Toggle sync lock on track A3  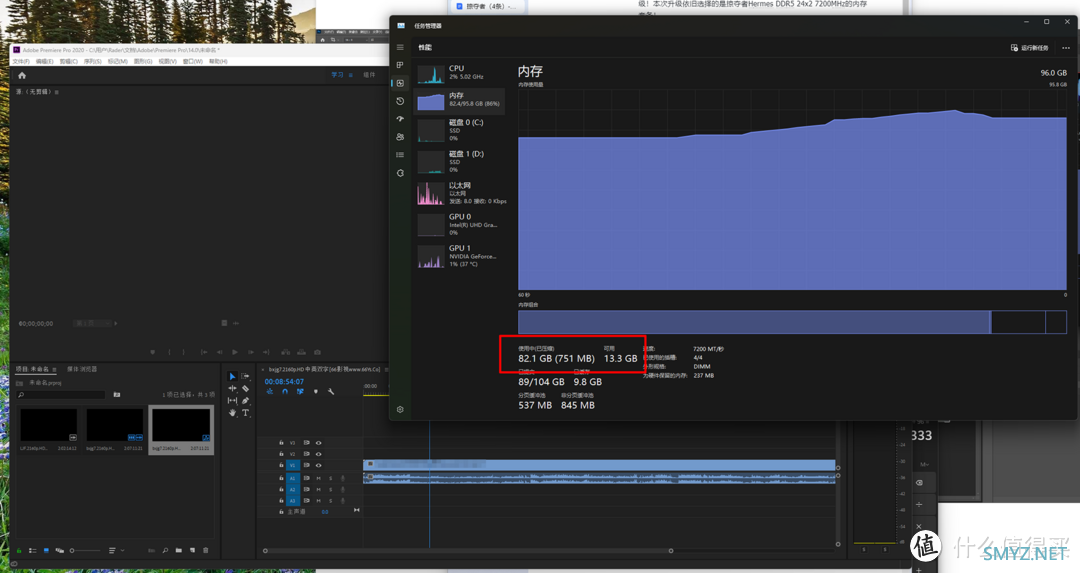tap(307, 501)
